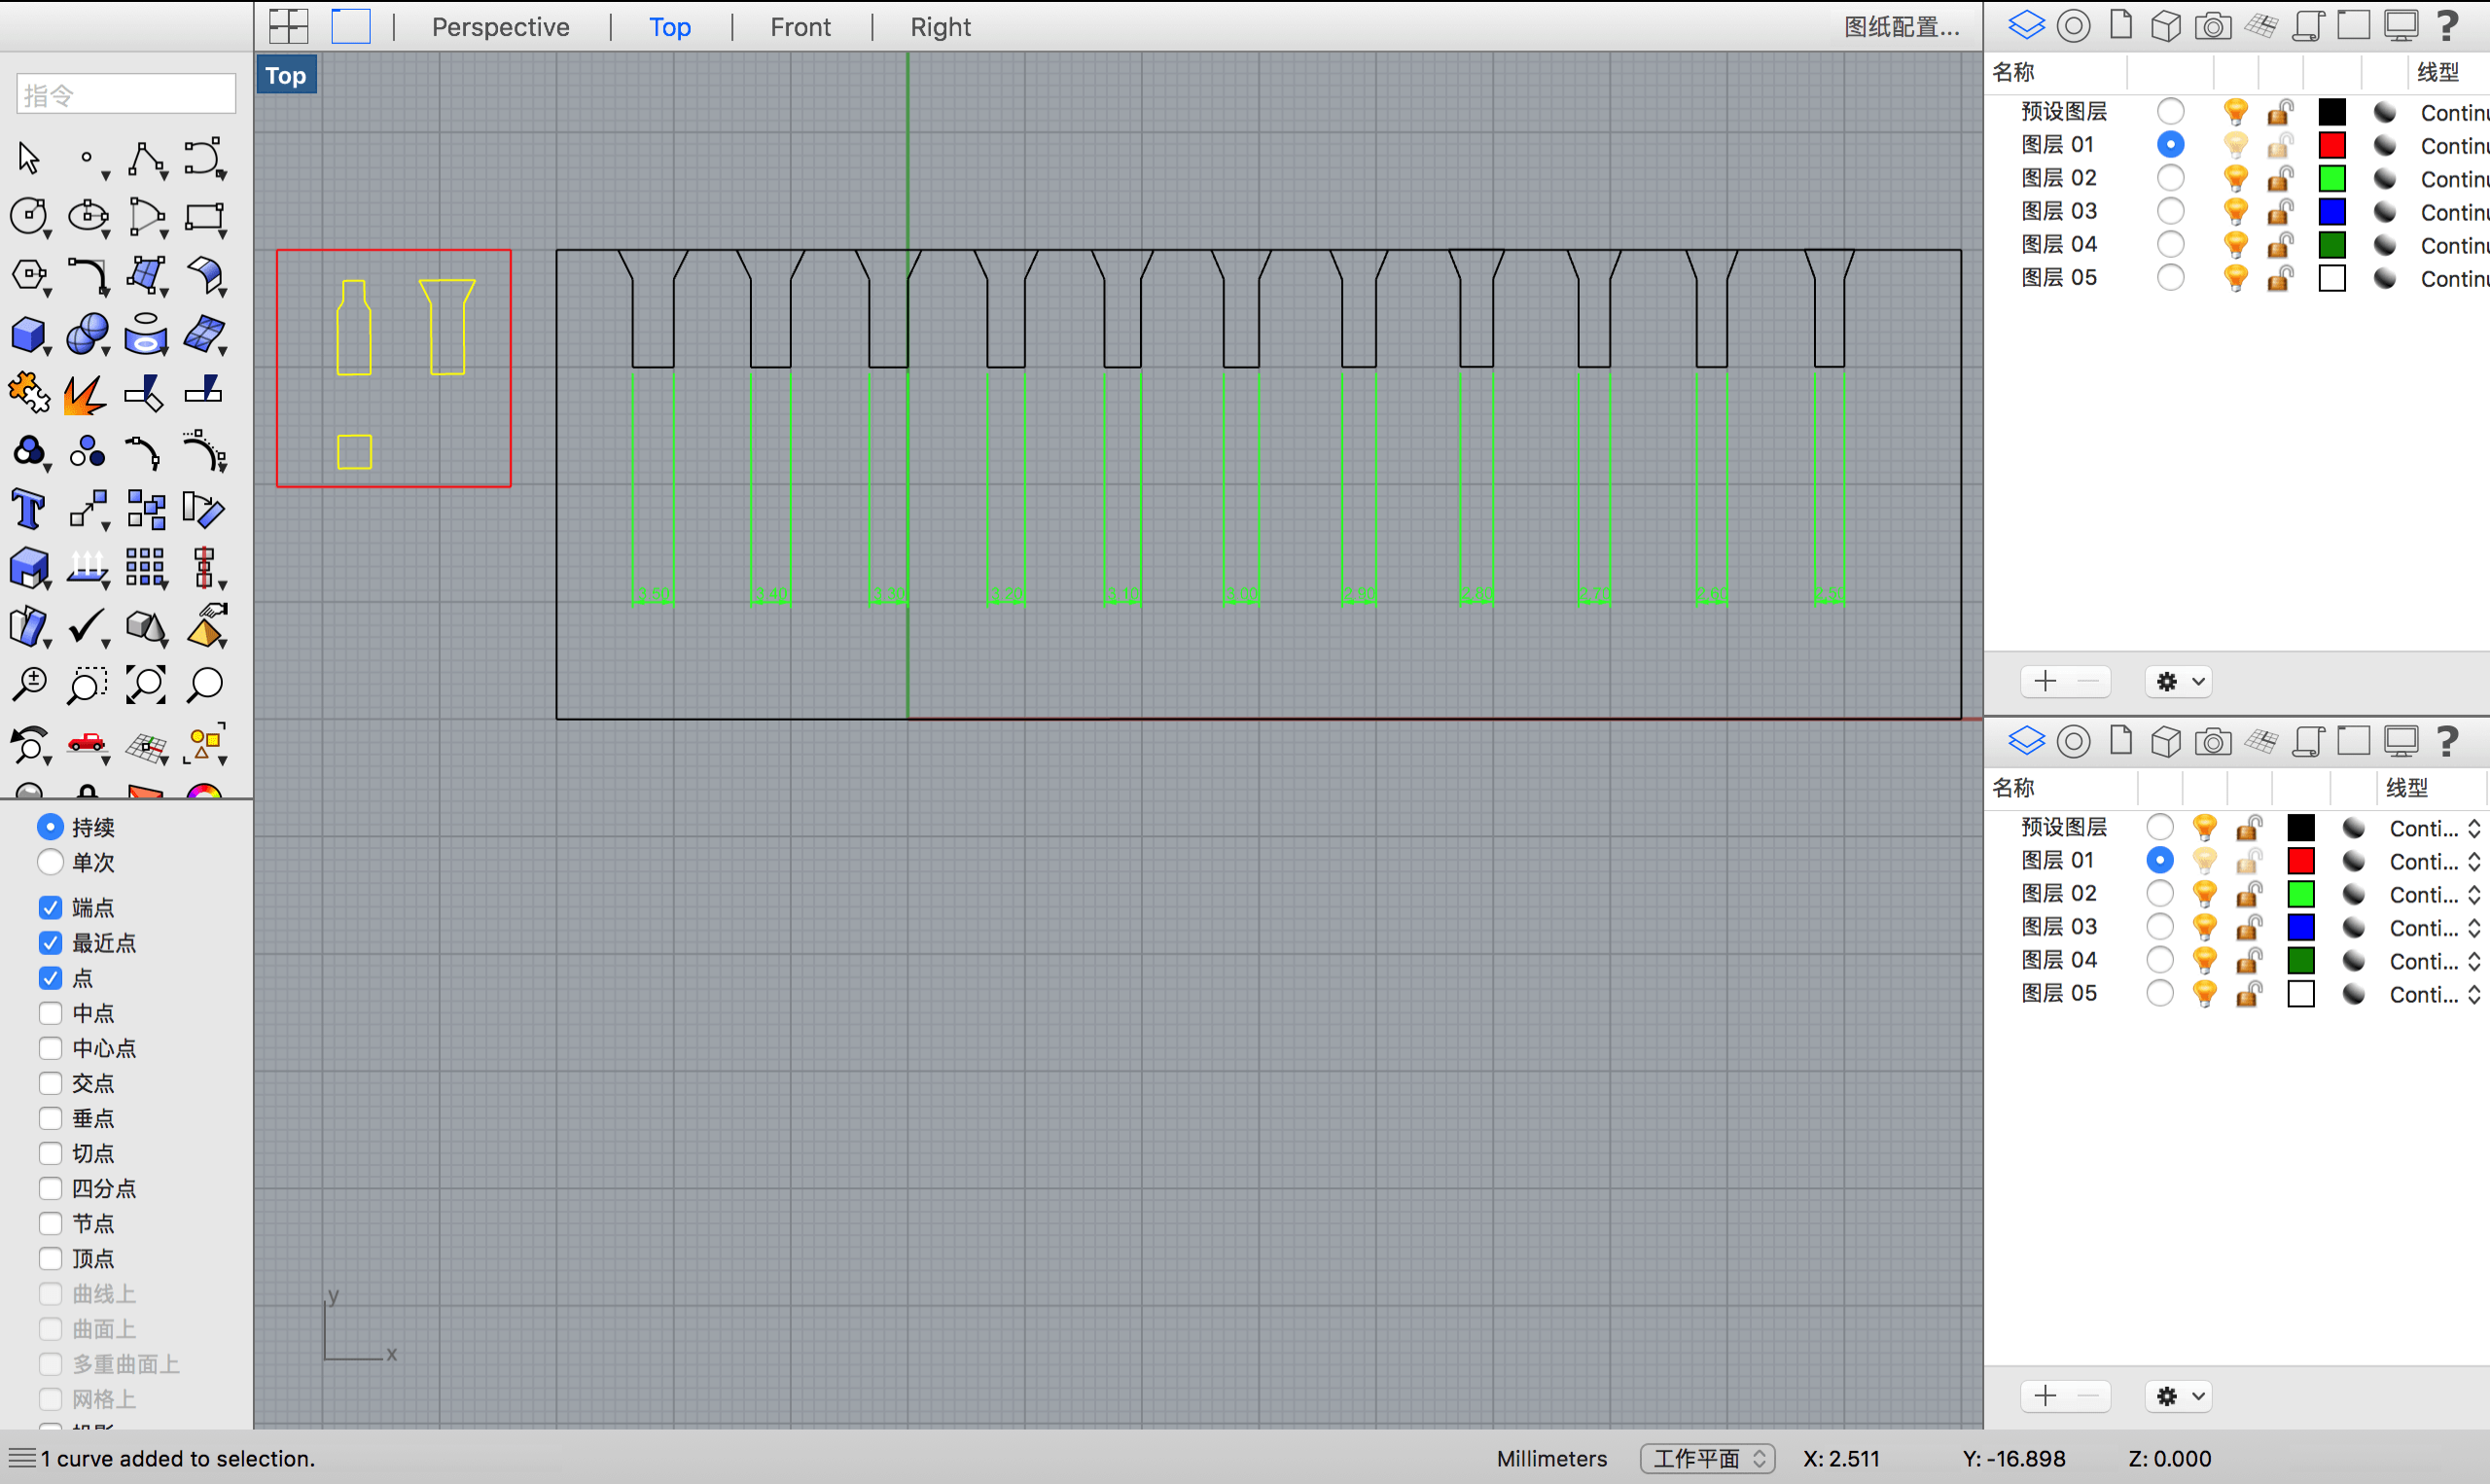Viewport: 2490px width, 1484px height.
Task: Open linetype stepper for 图层 02 lower panel
Action: 2474,895
